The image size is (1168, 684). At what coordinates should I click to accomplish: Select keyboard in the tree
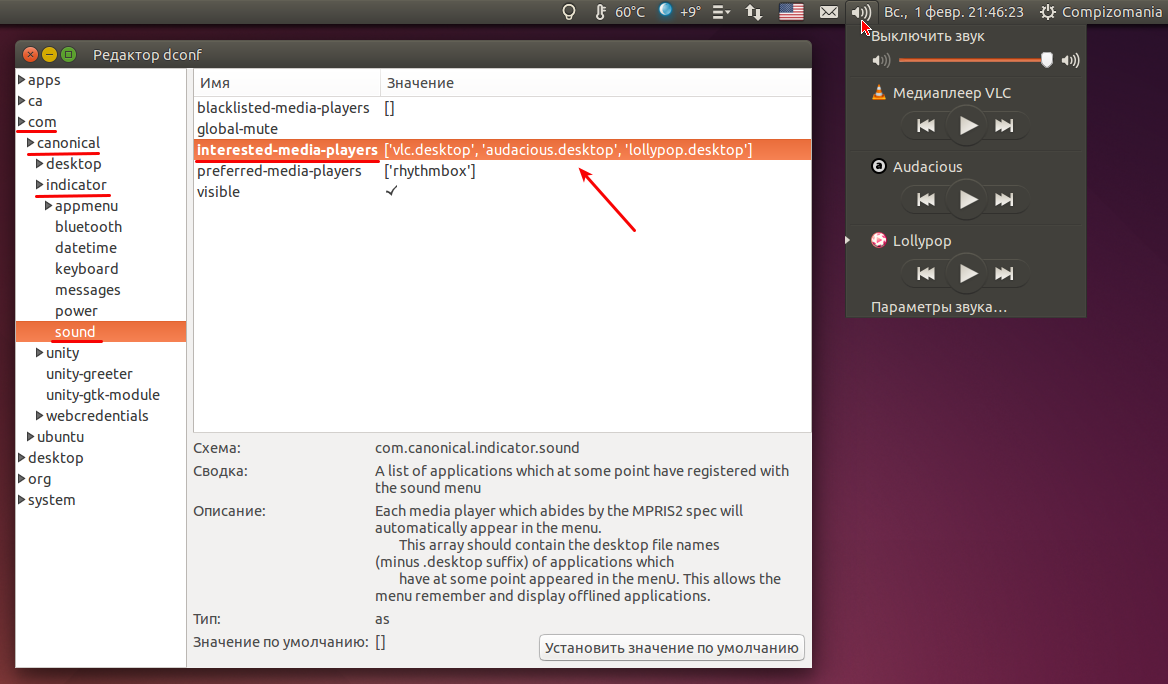point(86,268)
